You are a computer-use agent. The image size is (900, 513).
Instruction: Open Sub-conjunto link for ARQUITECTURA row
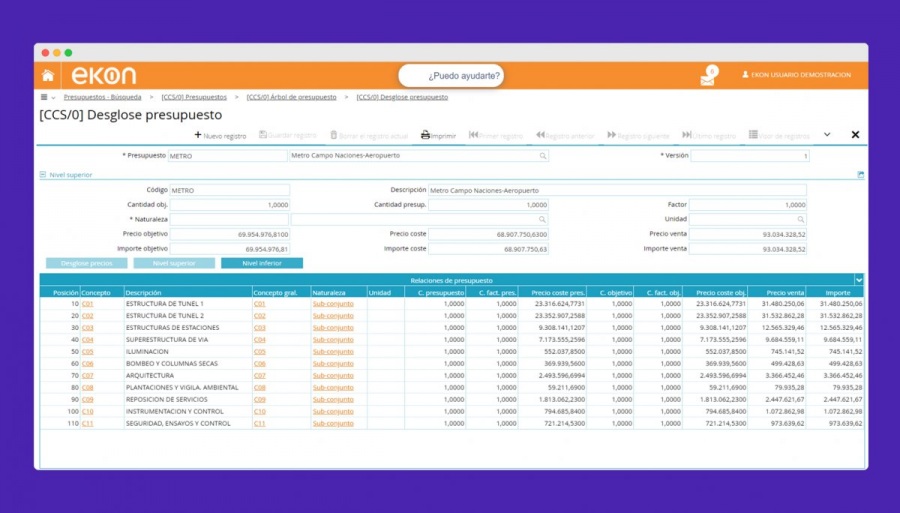(x=333, y=376)
